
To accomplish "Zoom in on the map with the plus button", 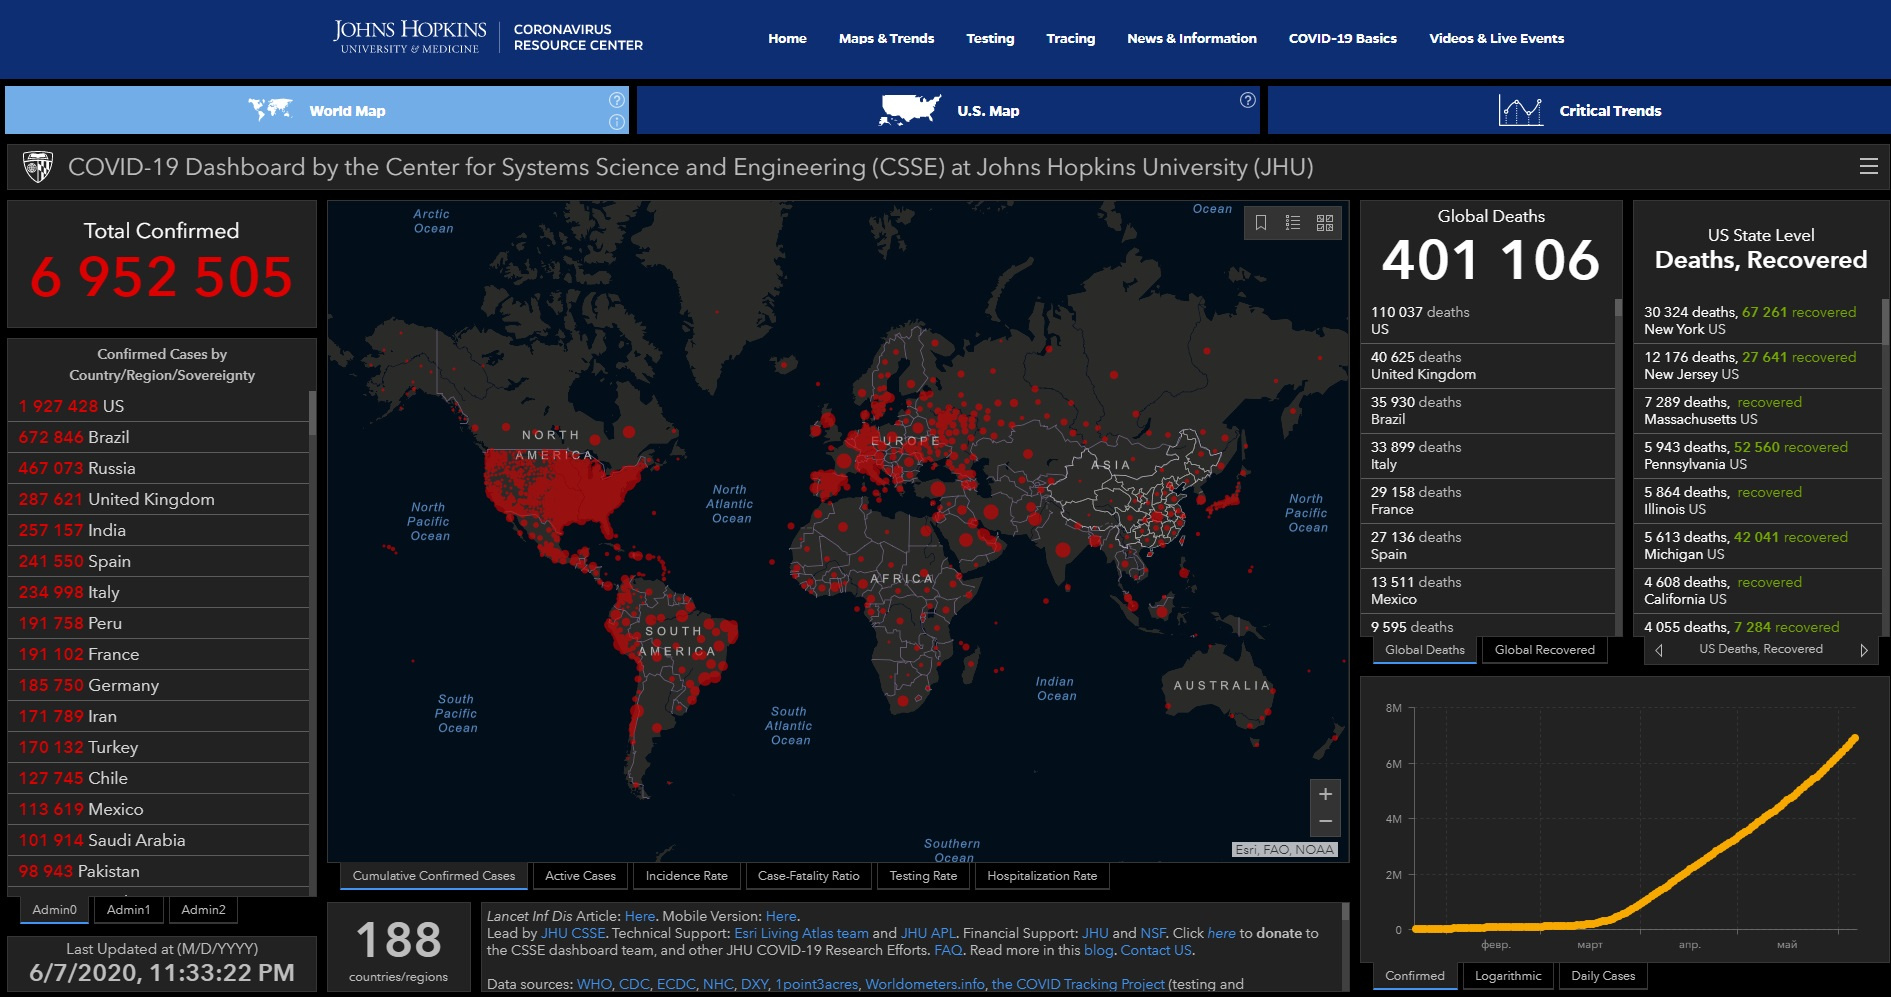I will click(x=1325, y=794).
